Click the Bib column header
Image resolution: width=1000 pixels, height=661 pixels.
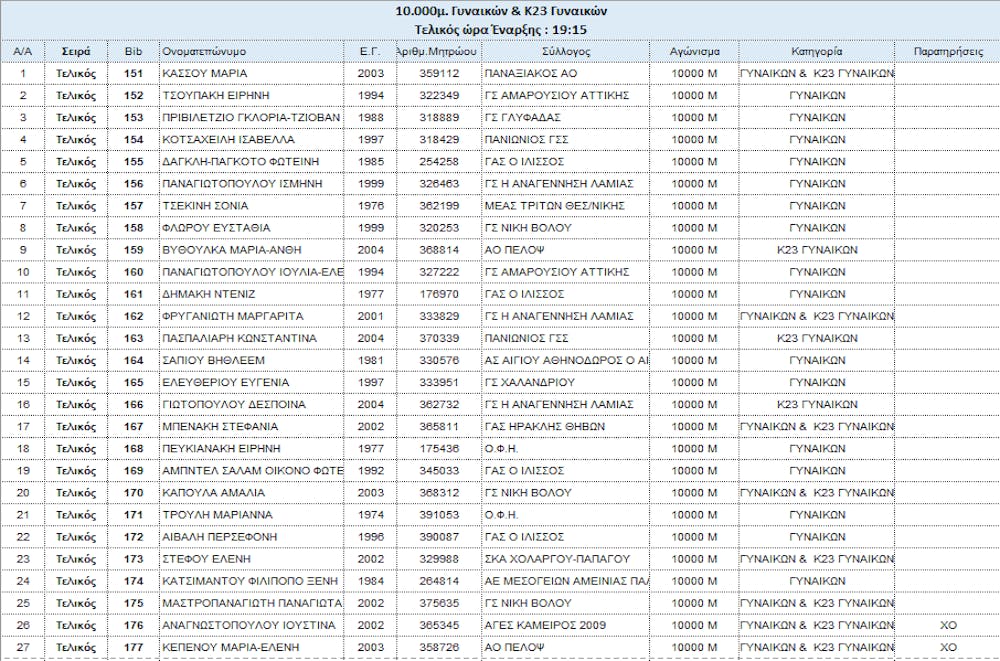tap(133, 51)
